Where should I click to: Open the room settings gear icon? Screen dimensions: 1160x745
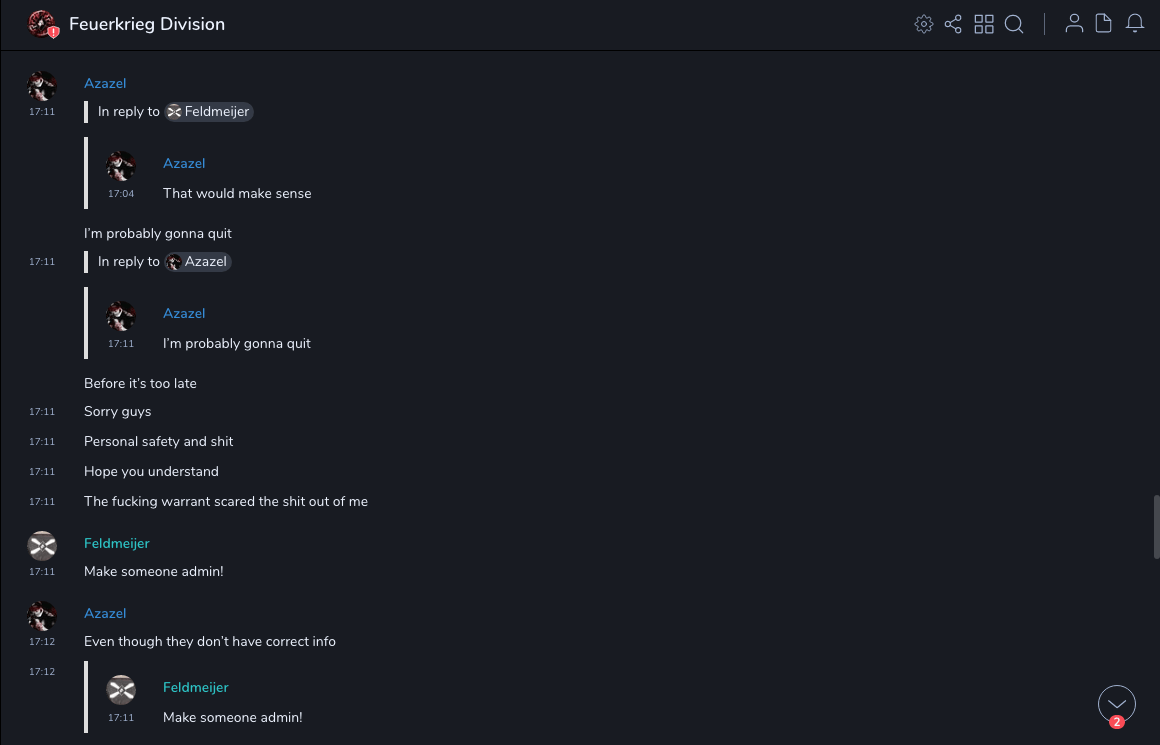924,24
